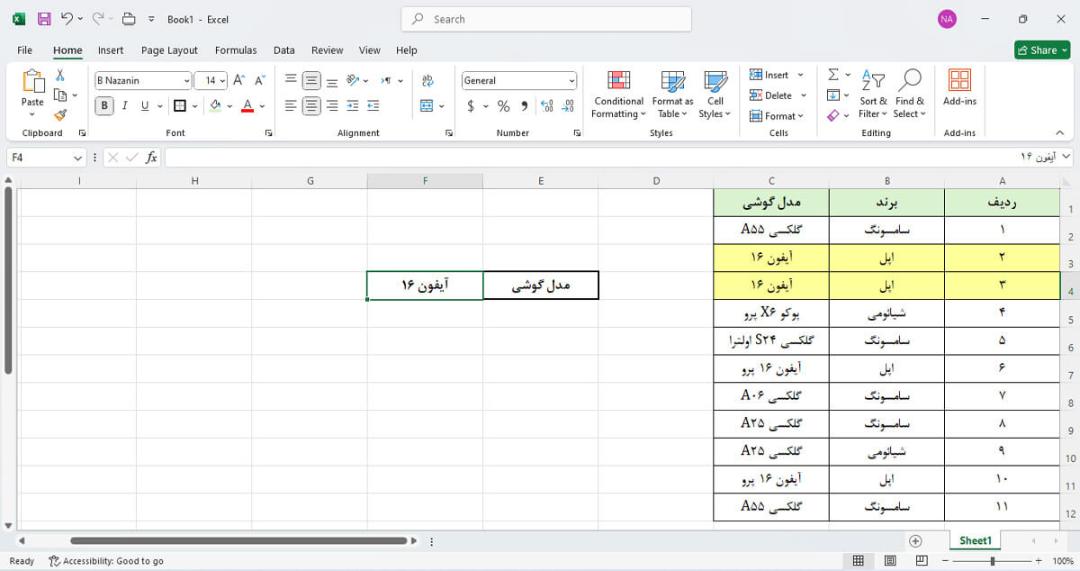
Task: Click the NA account avatar
Action: click(x=947, y=19)
